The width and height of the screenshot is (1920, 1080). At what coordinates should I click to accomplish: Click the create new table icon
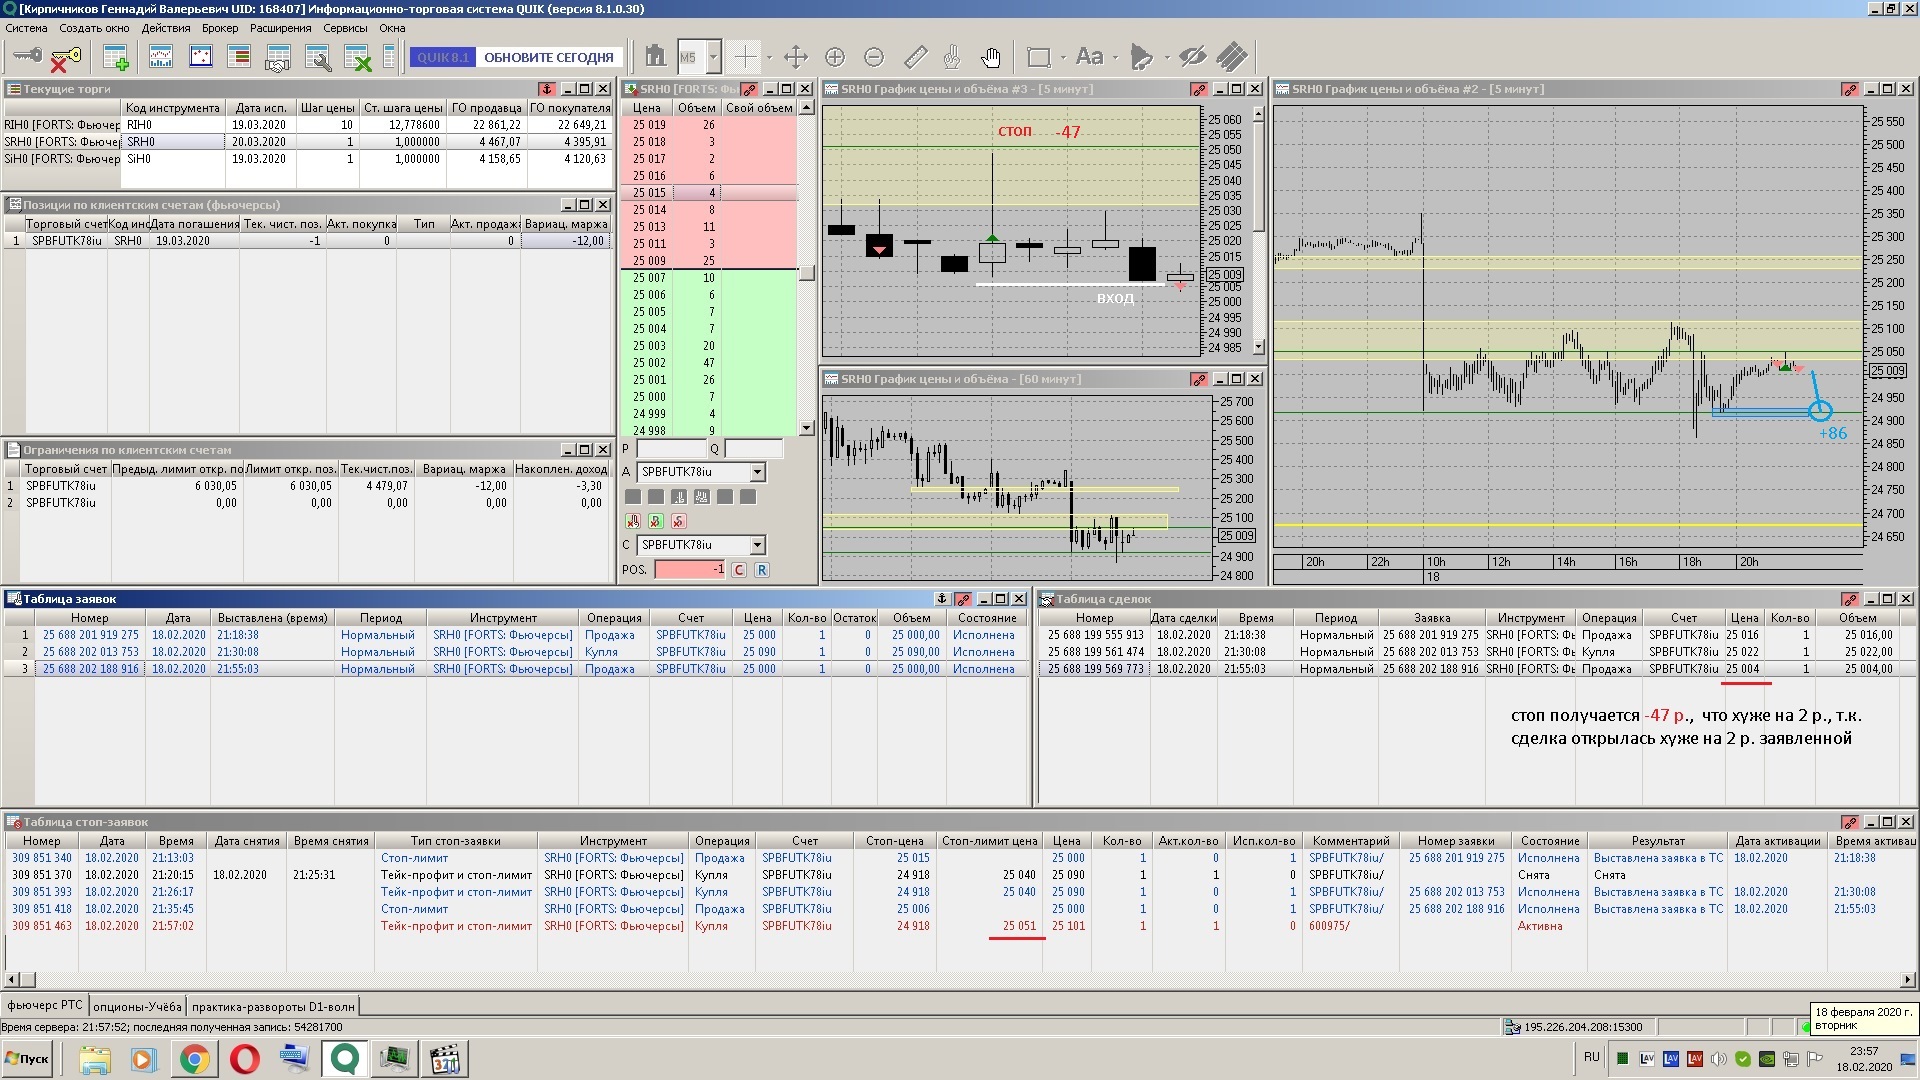[x=116, y=58]
